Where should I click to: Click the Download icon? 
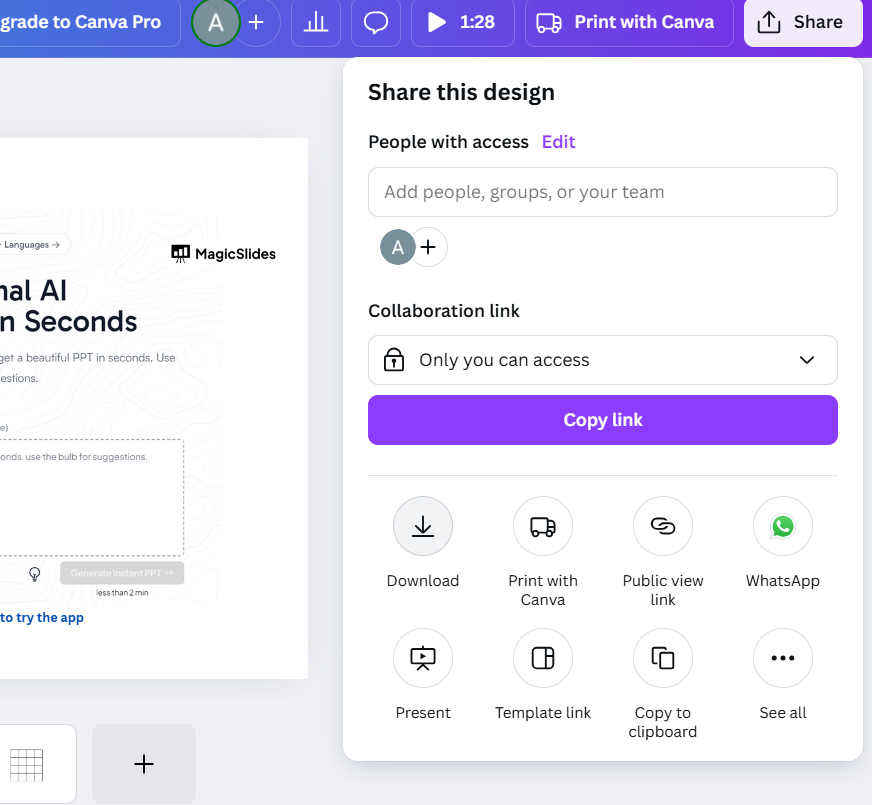423,526
